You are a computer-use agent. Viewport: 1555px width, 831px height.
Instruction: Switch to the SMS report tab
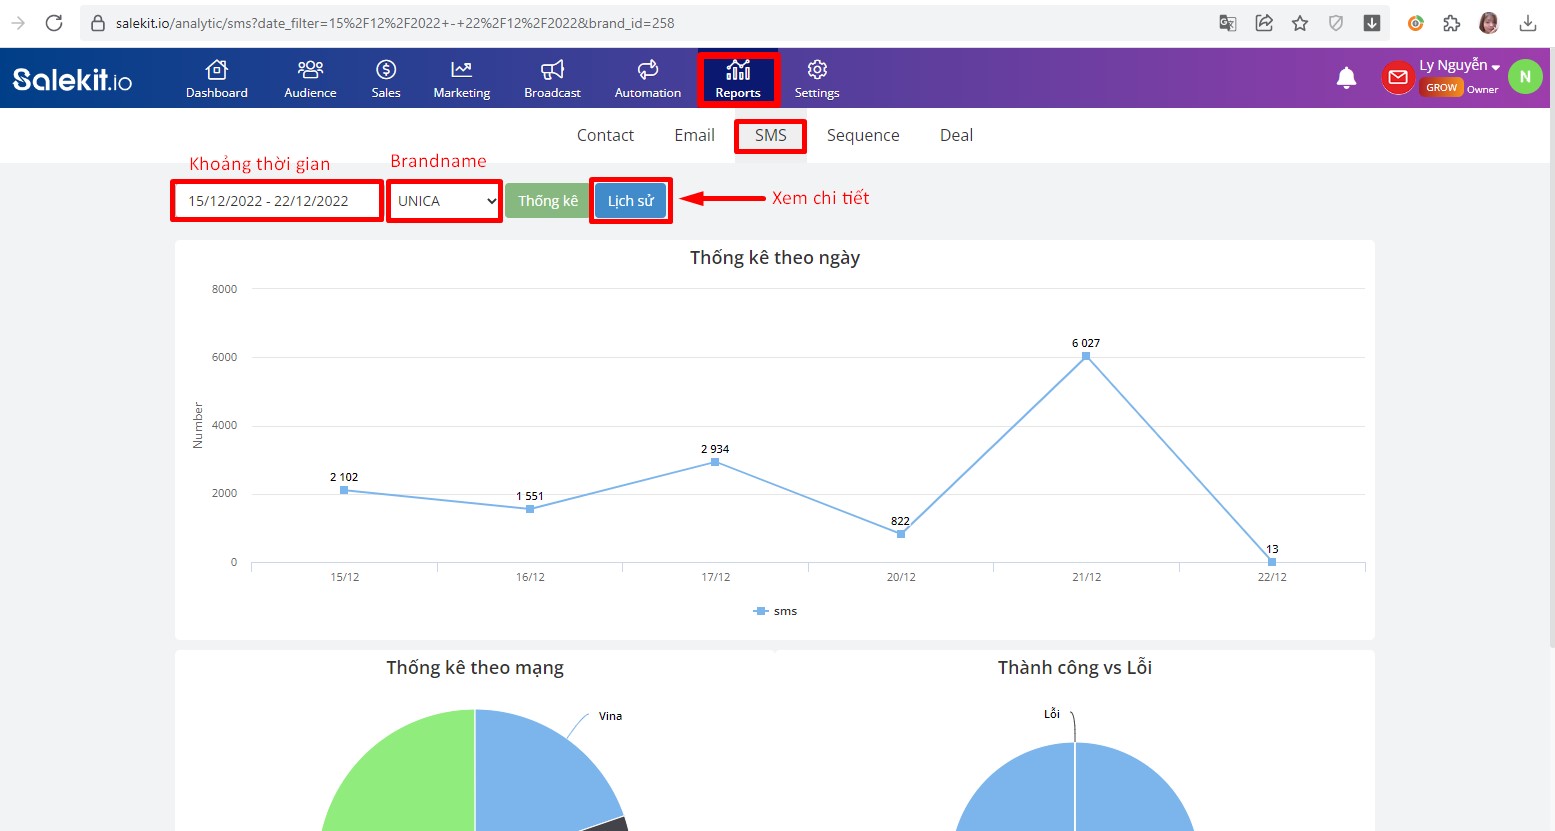coord(770,135)
